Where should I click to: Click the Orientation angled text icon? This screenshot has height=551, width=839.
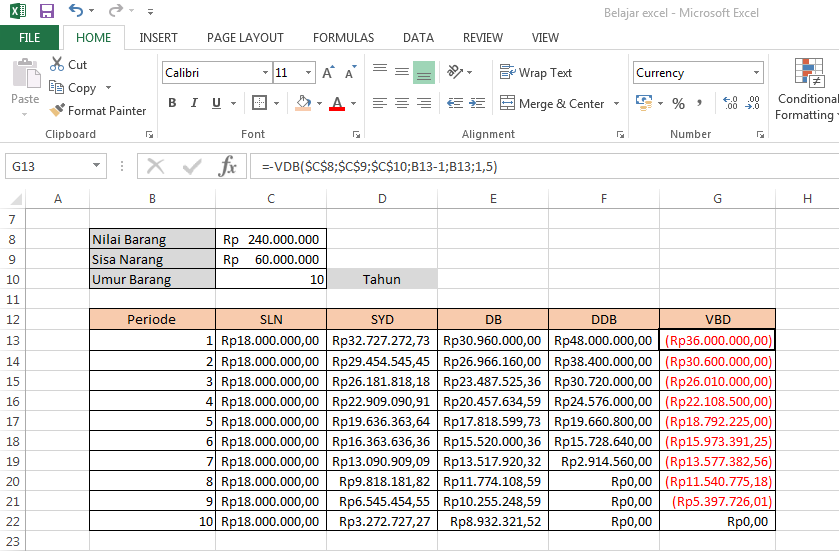(x=455, y=72)
